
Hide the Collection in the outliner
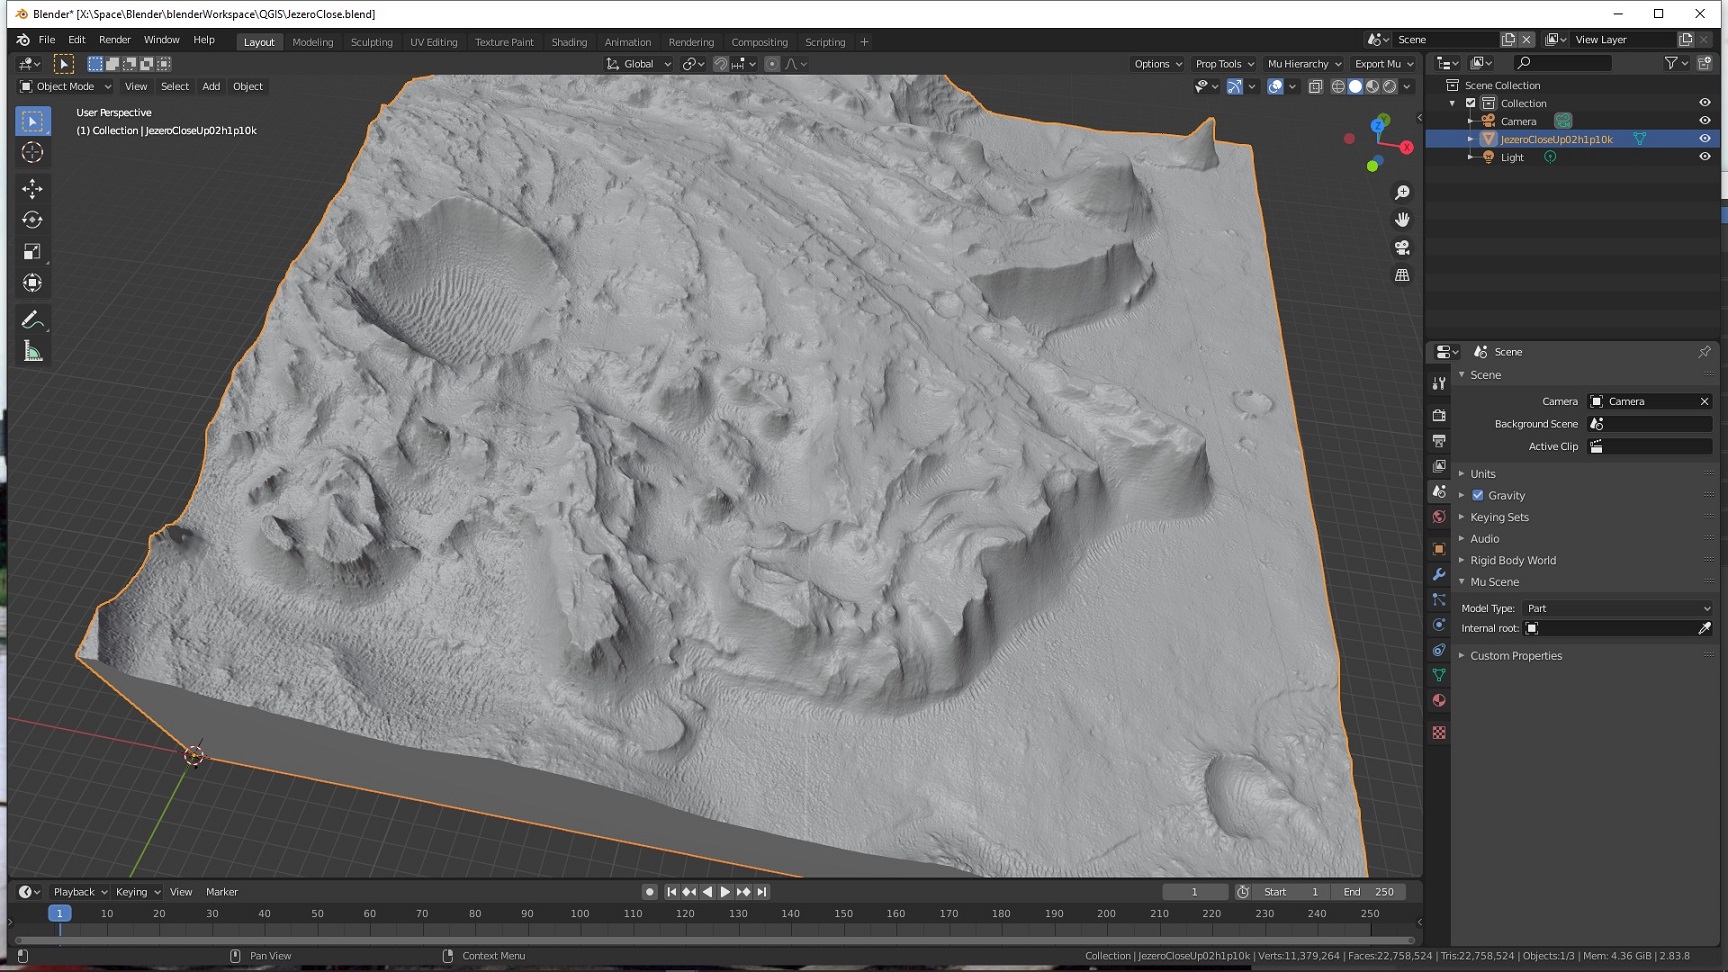click(x=1705, y=103)
